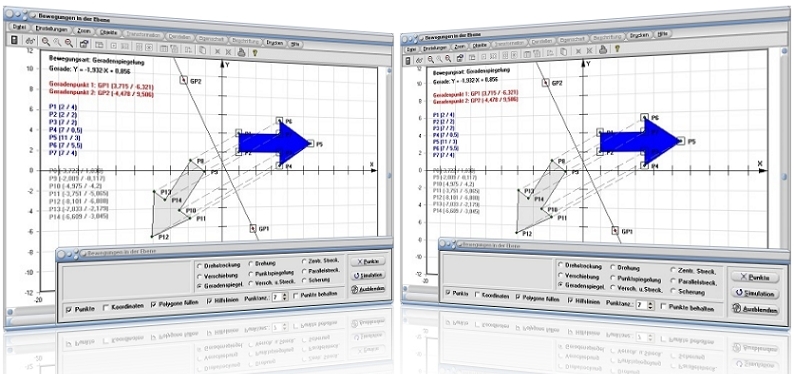Click the copy pages icon in the left window toolbar
Screen dimensions: 794x374
tap(202, 50)
